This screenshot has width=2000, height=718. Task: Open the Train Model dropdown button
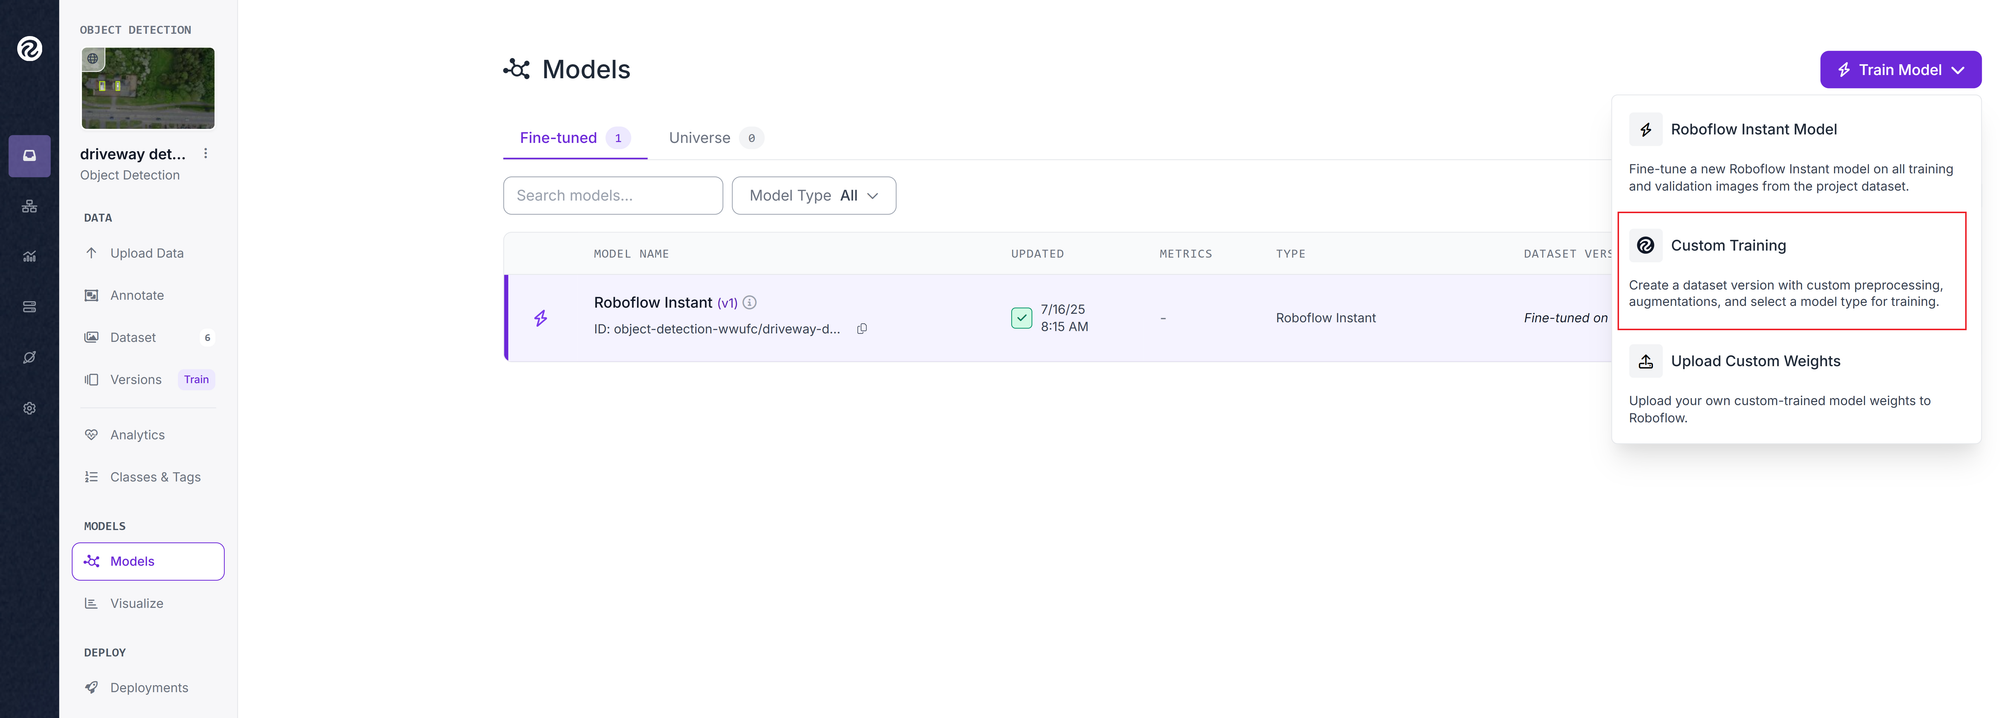coord(1900,70)
